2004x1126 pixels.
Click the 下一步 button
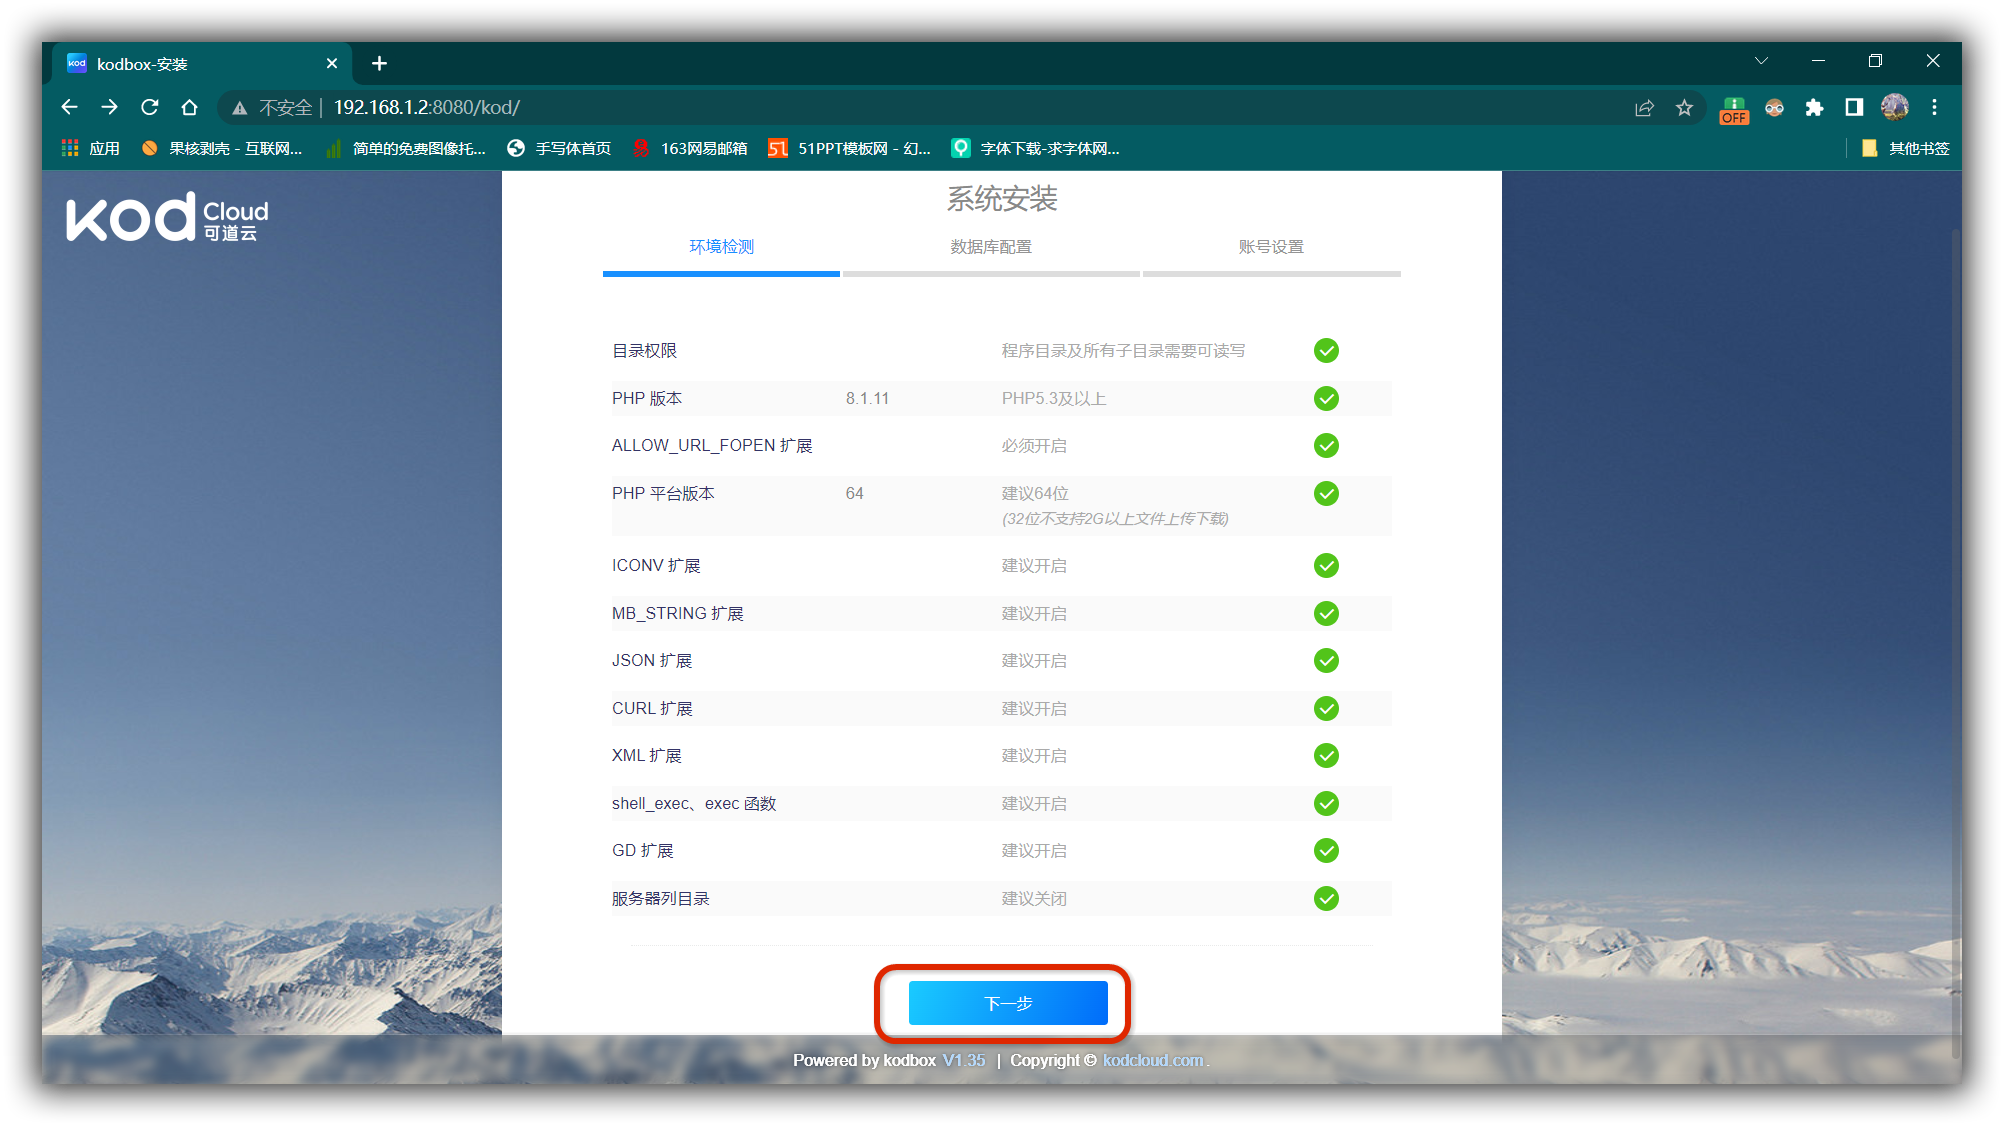point(1008,1003)
